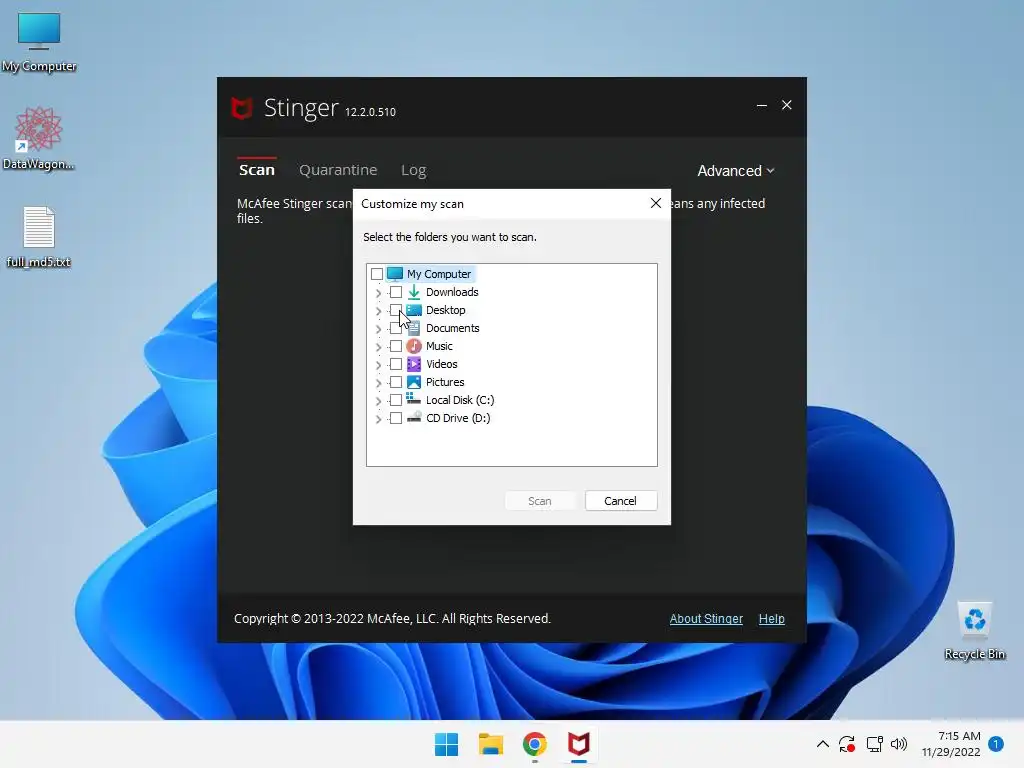The width and height of the screenshot is (1024, 768).
Task: Select the Pictures tree label
Action: (x=445, y=382)
